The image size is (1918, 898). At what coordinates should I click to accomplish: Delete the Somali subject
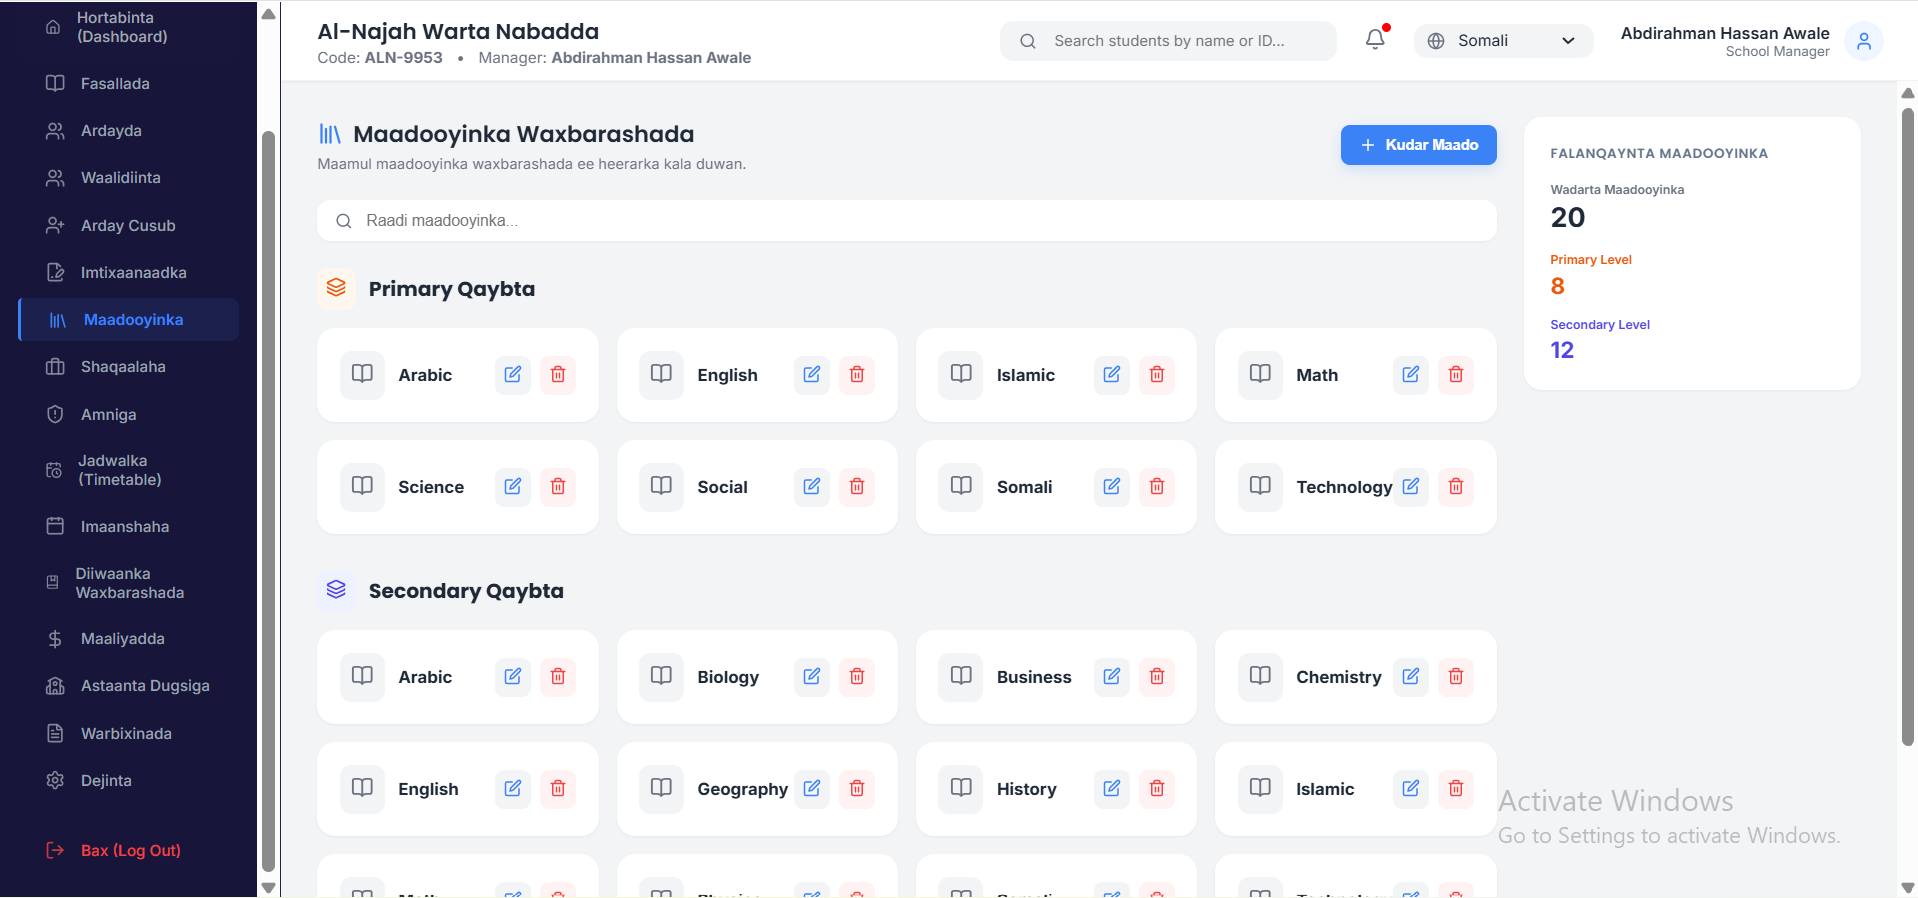coord(1157,486)
